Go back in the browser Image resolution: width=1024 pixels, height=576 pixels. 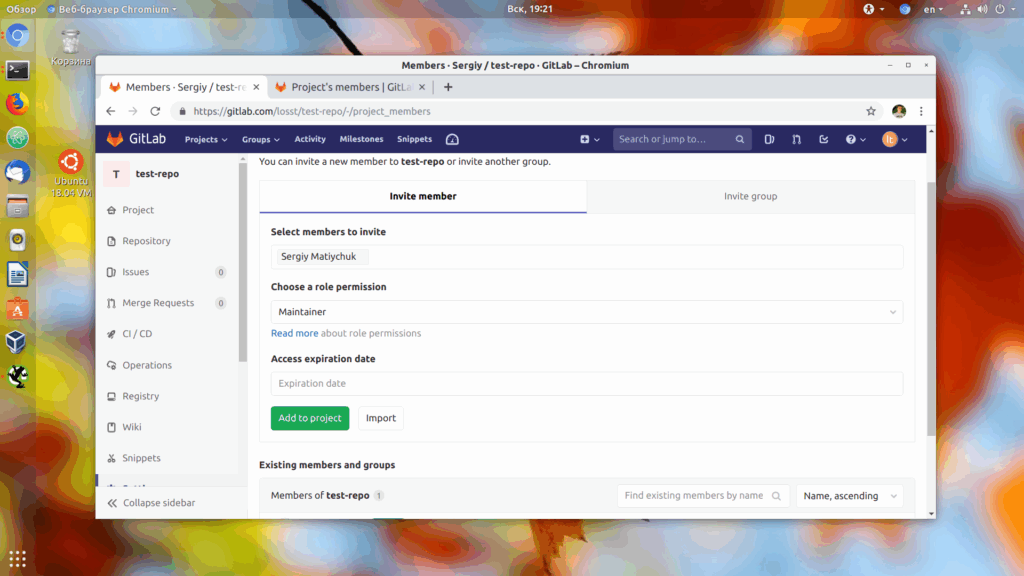110,111
